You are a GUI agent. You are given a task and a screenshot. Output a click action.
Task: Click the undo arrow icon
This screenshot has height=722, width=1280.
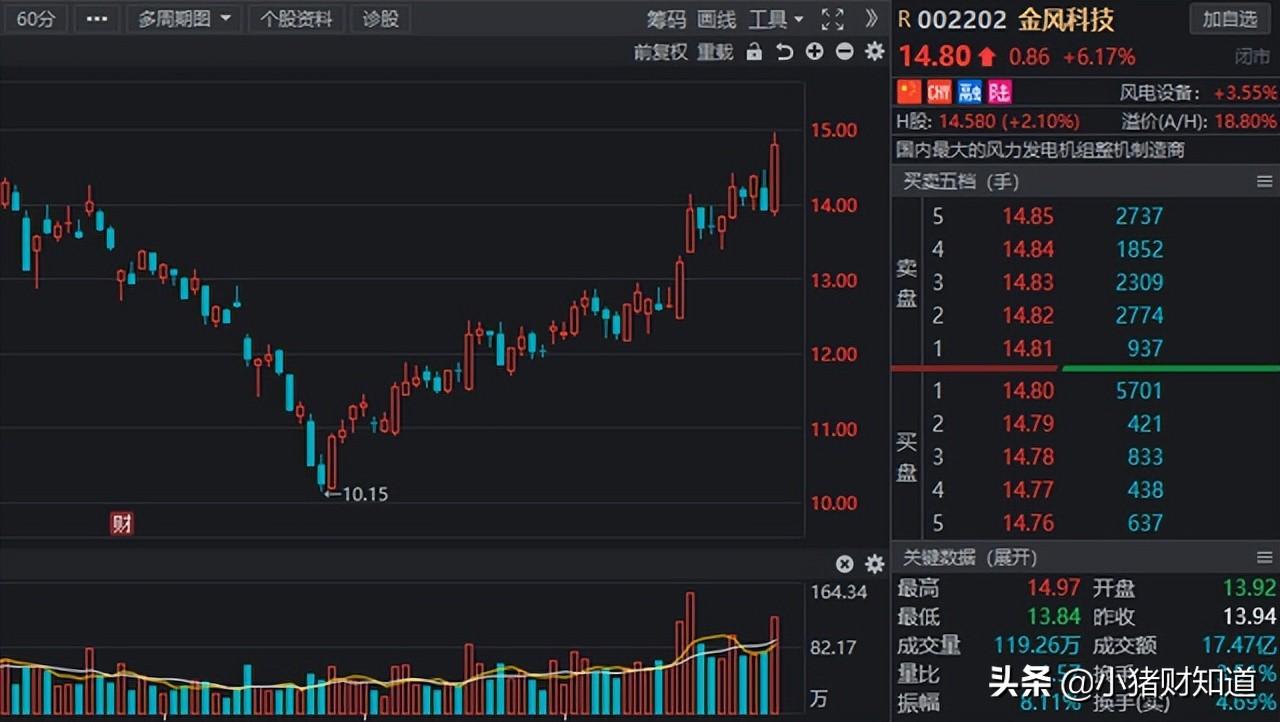tap(785, 51)
